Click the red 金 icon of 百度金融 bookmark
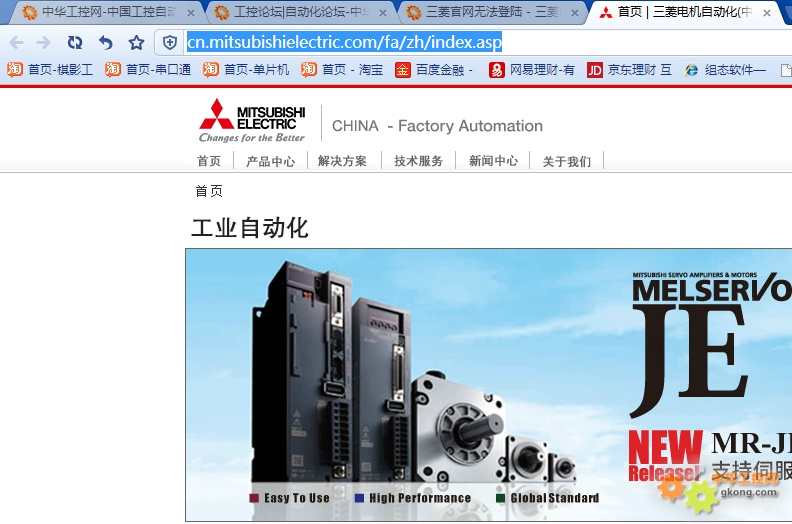 point(403,69)
